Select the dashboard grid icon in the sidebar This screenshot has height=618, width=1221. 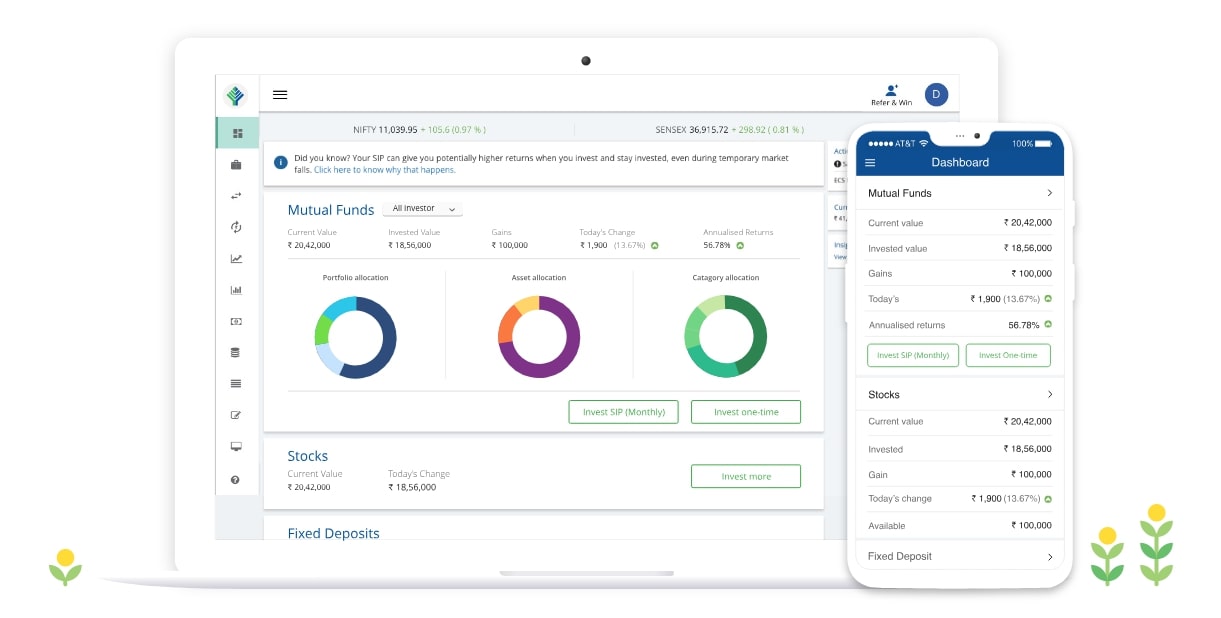pyautogui.click(x=237, y=133)
